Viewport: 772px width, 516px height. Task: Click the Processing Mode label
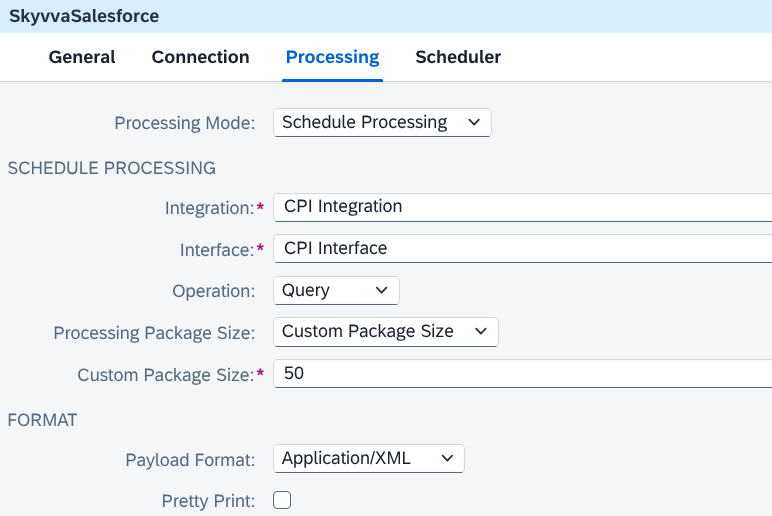185,123
